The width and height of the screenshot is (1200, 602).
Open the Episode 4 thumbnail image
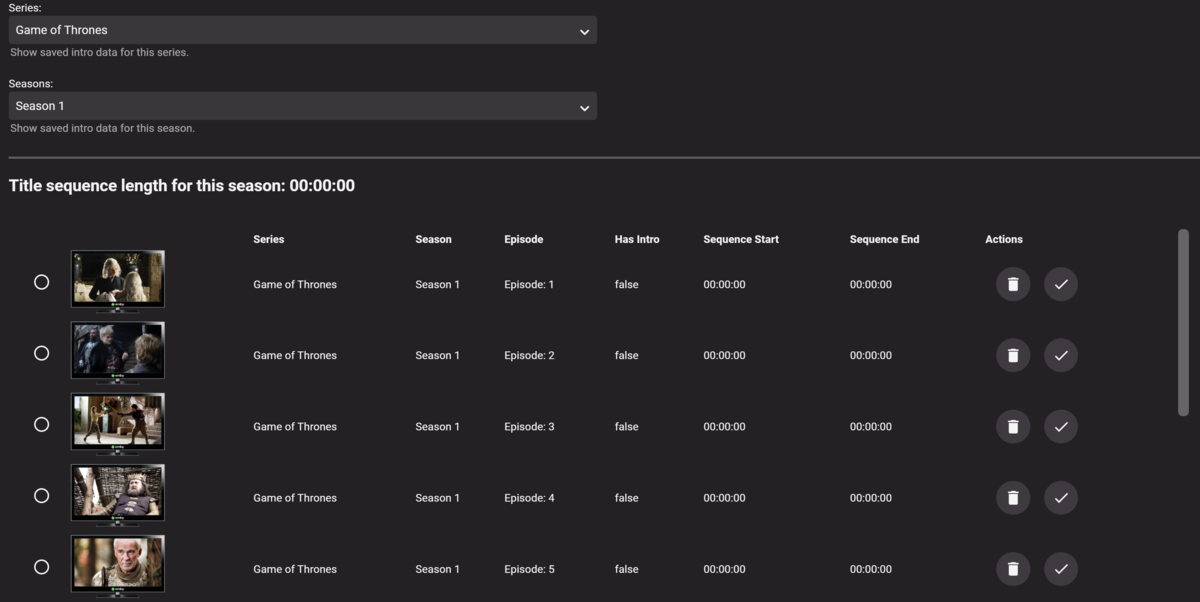118,492
